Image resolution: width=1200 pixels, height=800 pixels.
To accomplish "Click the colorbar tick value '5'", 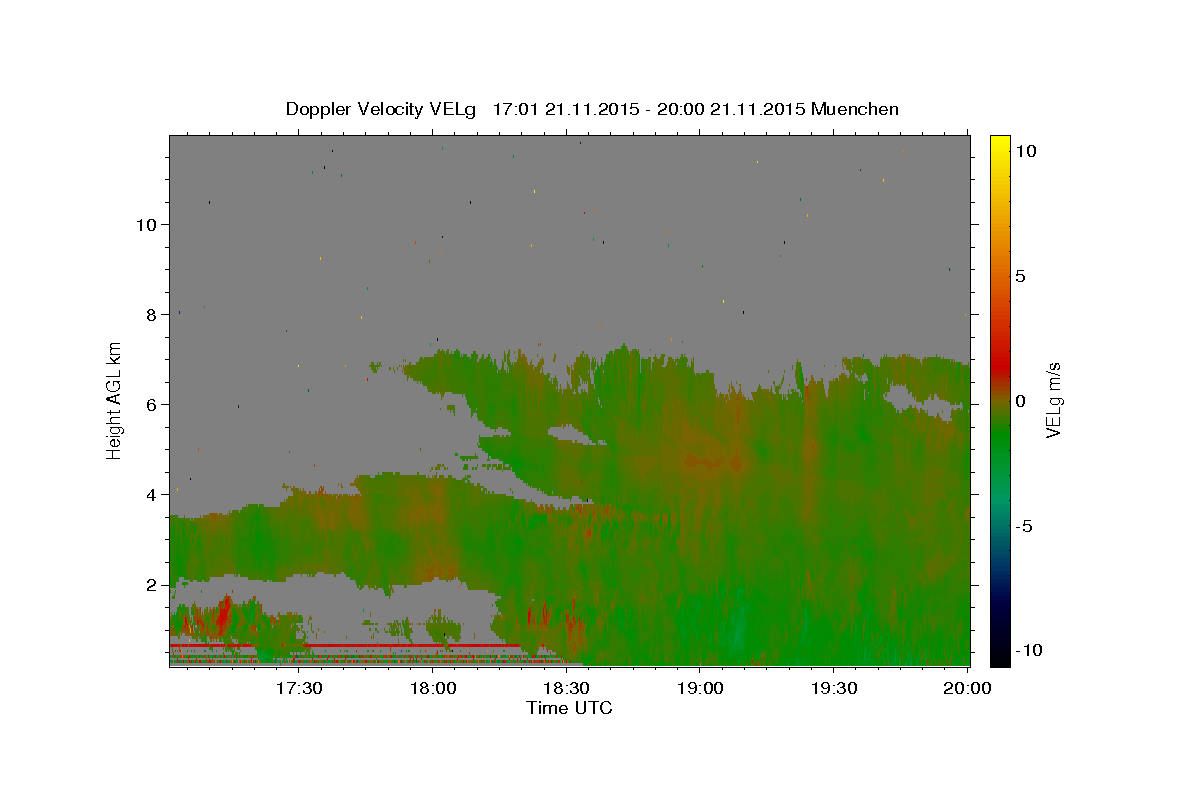I will click(x=1020, y=276).
